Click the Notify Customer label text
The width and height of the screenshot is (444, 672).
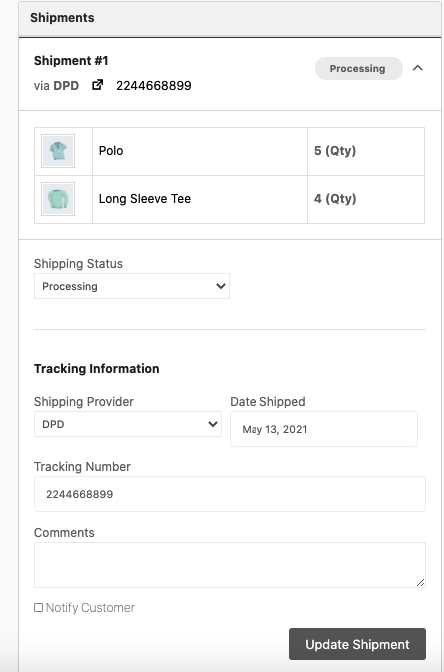click(x=90, y=608)
